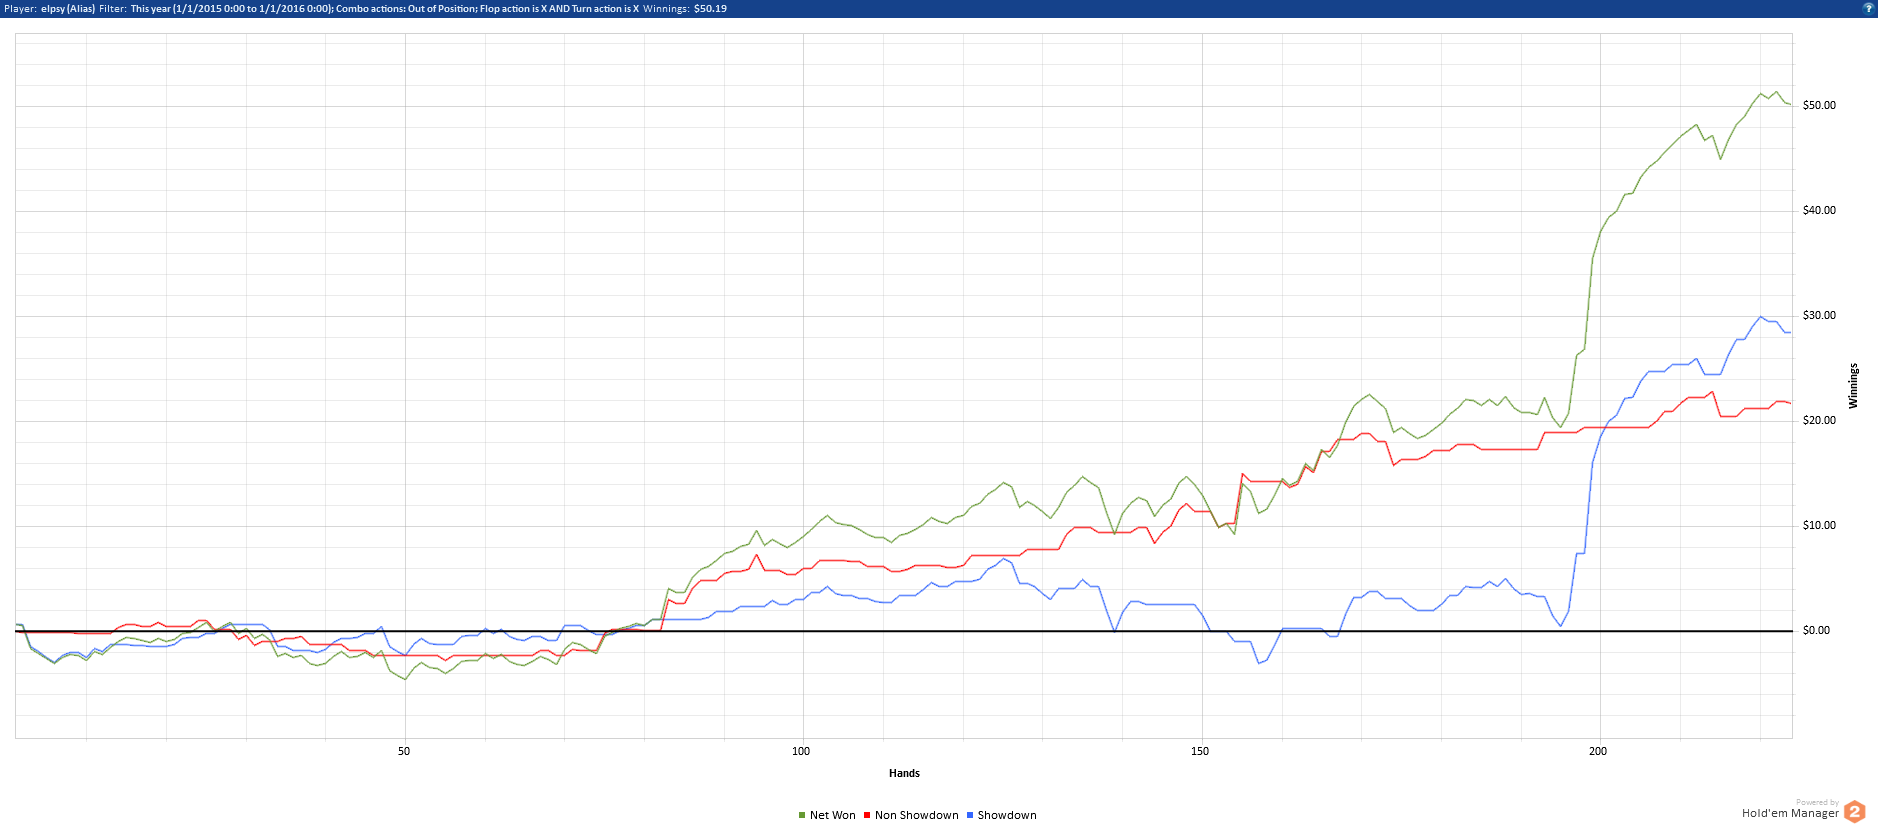
Task: Click the "$50.00" winnings axis label
Action: [x=1819, y=105]
